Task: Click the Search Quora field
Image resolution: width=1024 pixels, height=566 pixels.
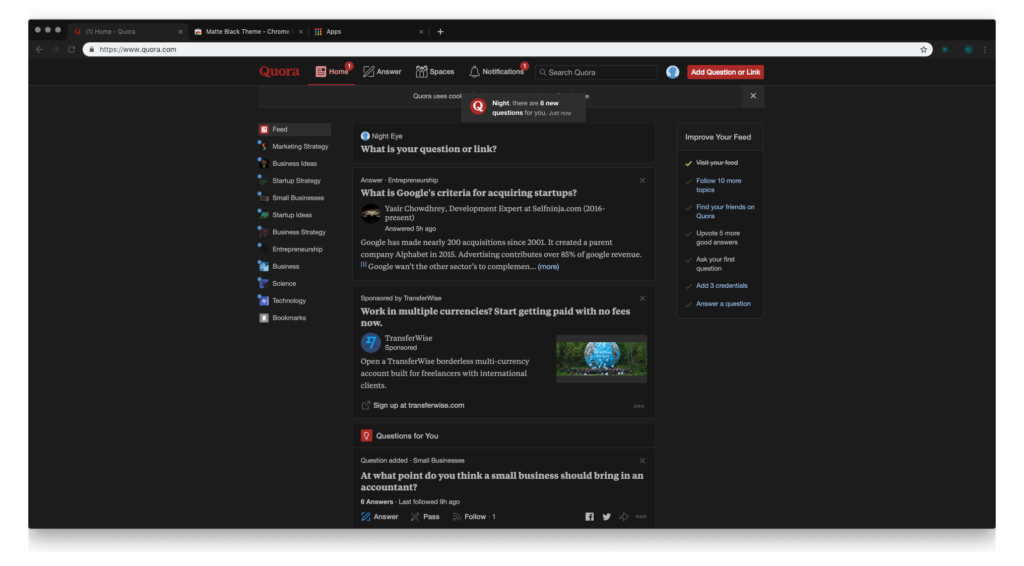Action: click(x=596, y=72)
